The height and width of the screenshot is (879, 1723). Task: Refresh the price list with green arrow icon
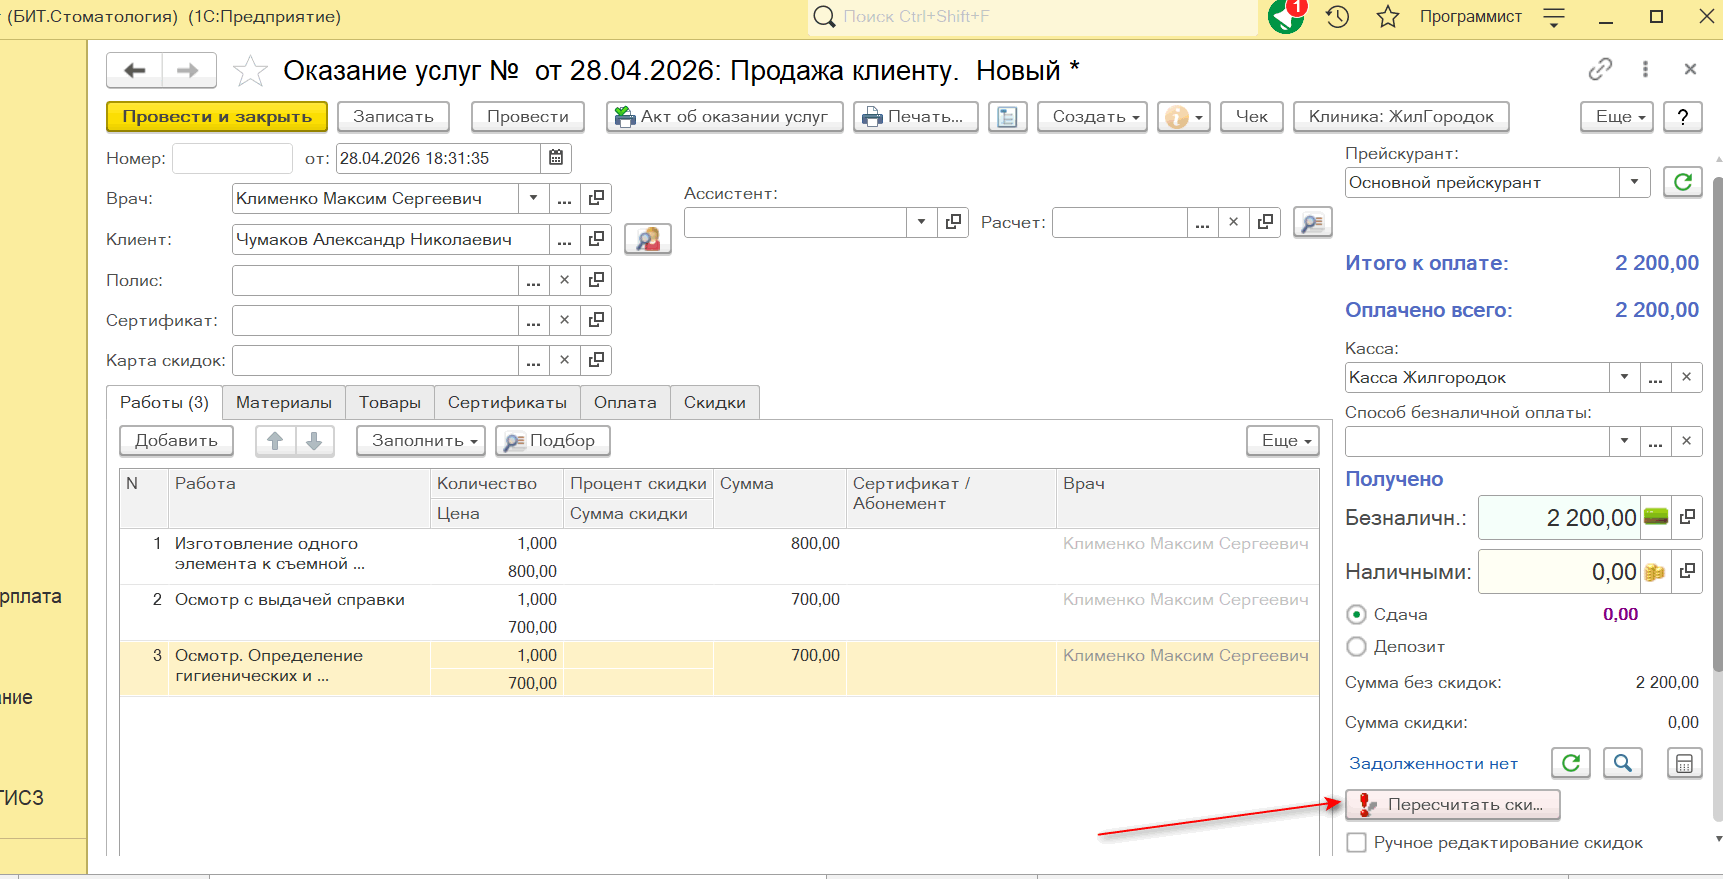click(x=1682, y=182)
